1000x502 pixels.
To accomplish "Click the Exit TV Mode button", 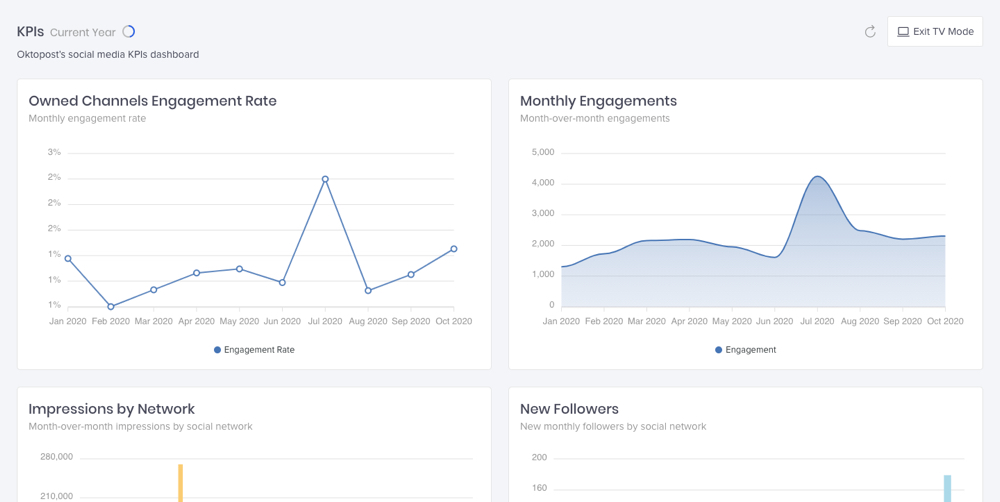I will point(934,32).
